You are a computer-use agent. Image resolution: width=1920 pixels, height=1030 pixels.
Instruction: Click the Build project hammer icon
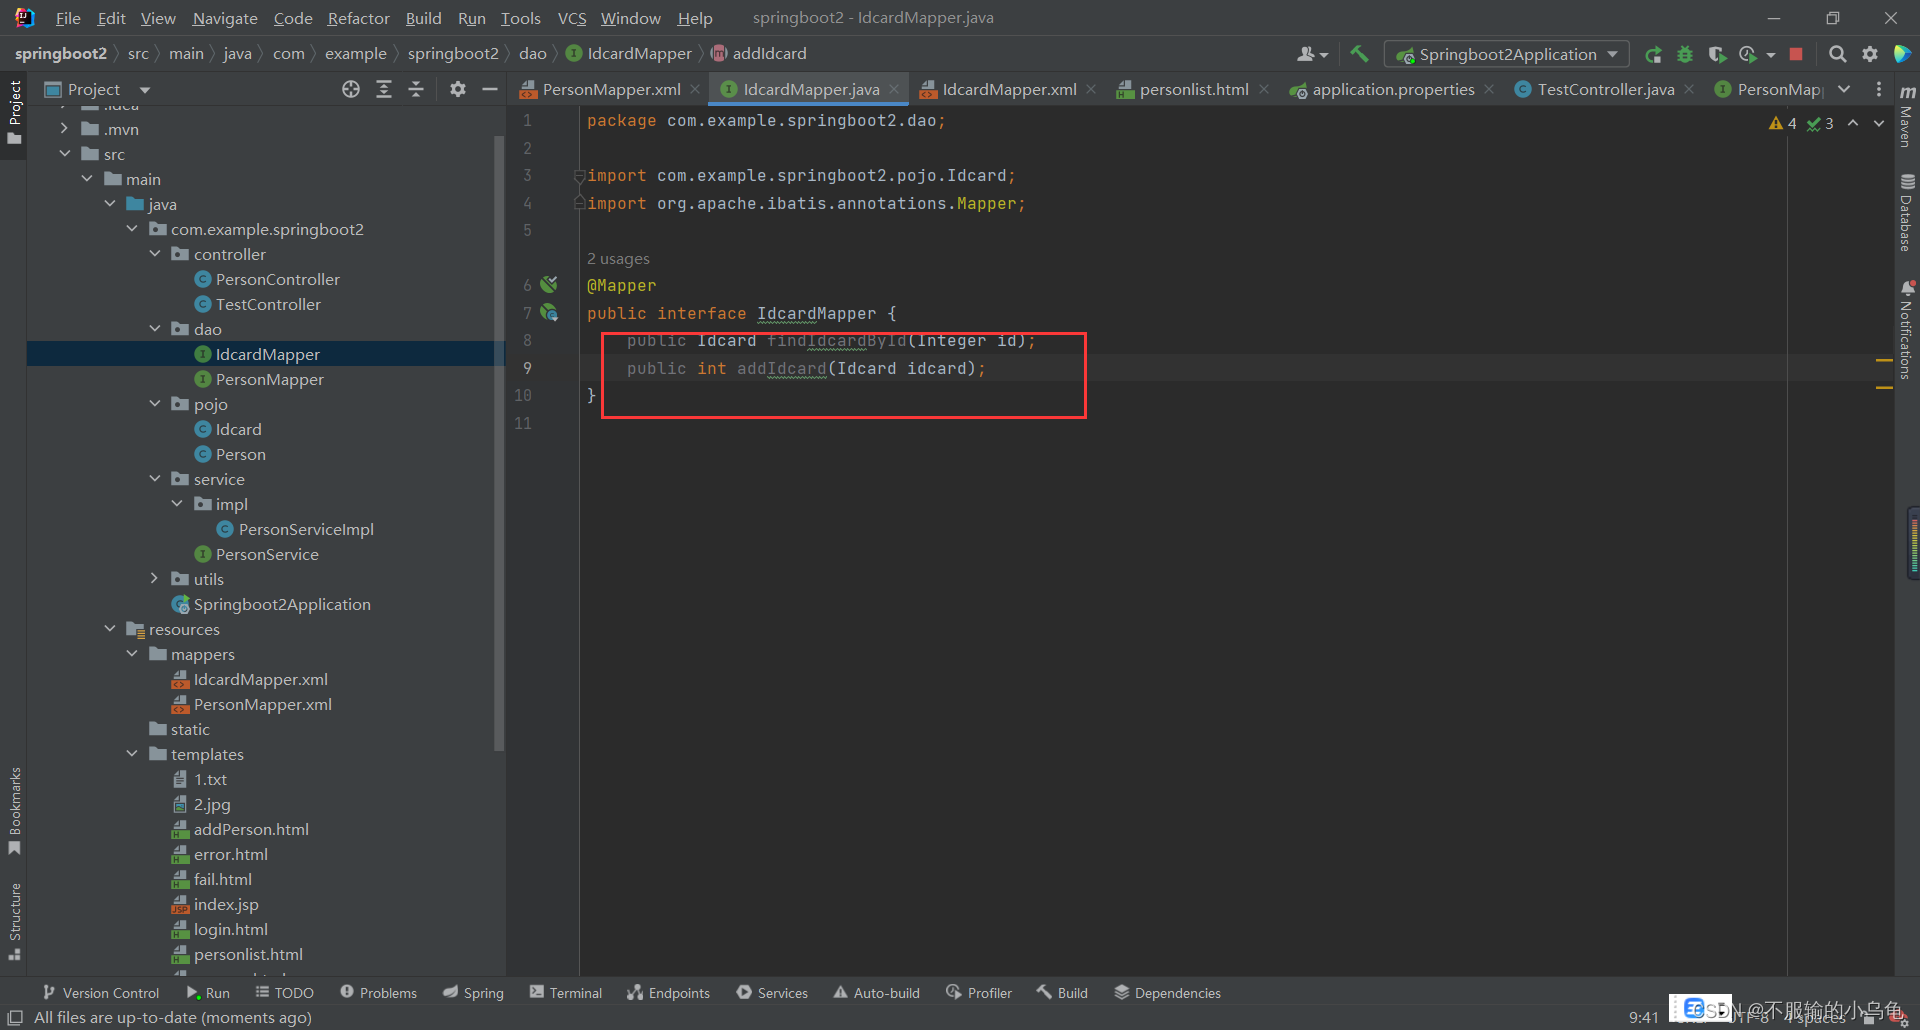tap(1359, 54)
